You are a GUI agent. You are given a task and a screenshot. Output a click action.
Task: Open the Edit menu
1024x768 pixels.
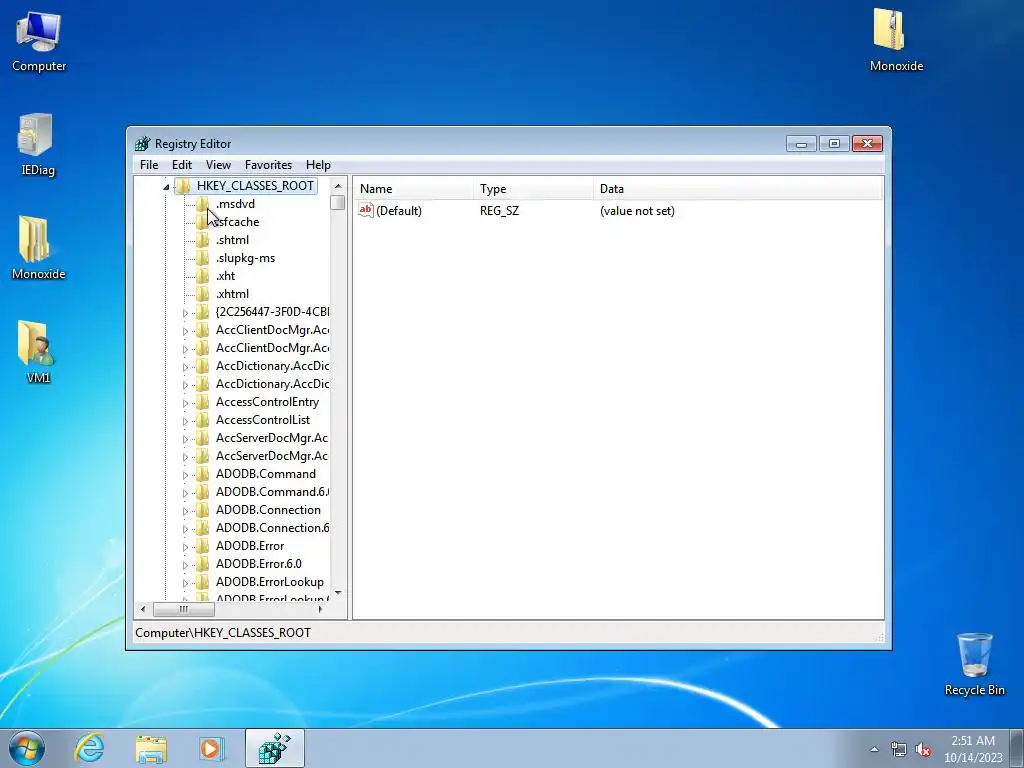pos(182,165)
